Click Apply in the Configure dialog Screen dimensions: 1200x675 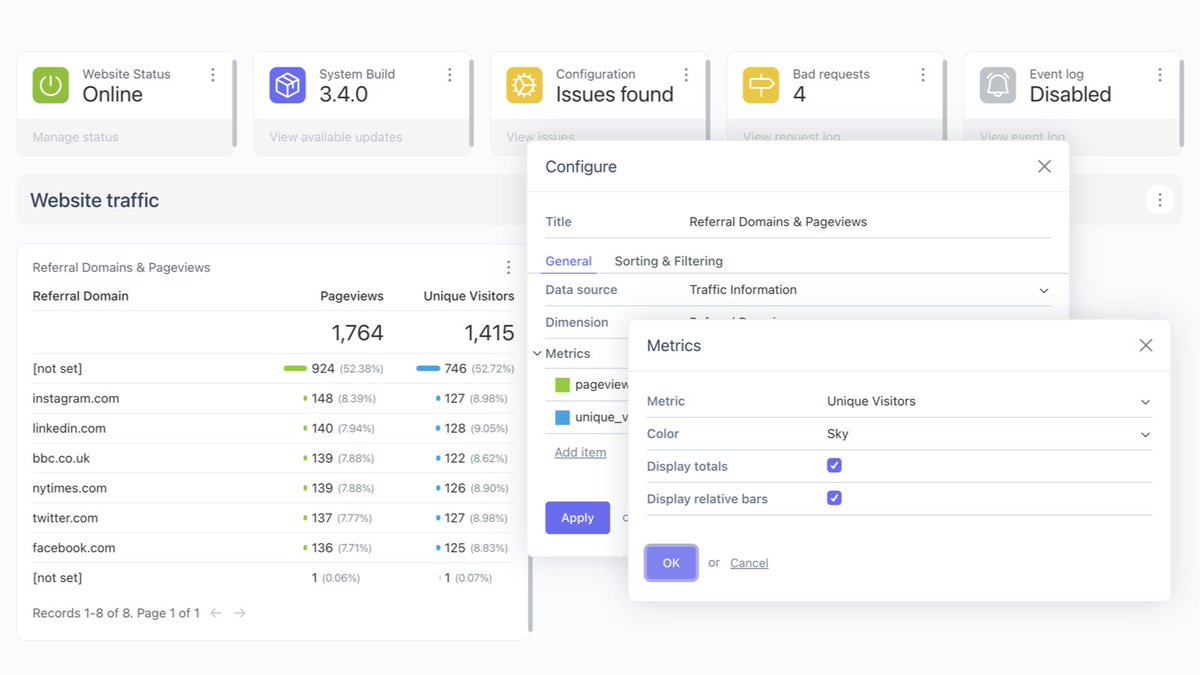577,518
